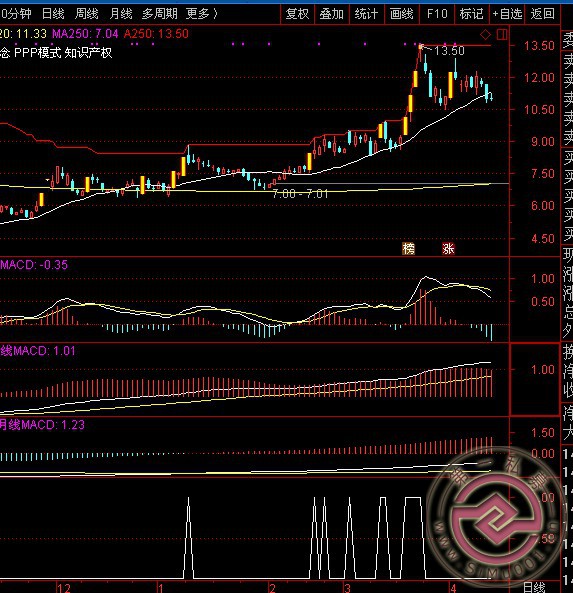The width and height of the screenshot is (573, 593).
Task: Click the 7.00 - 7.01 price range annotation
Action: click(300, 194)
